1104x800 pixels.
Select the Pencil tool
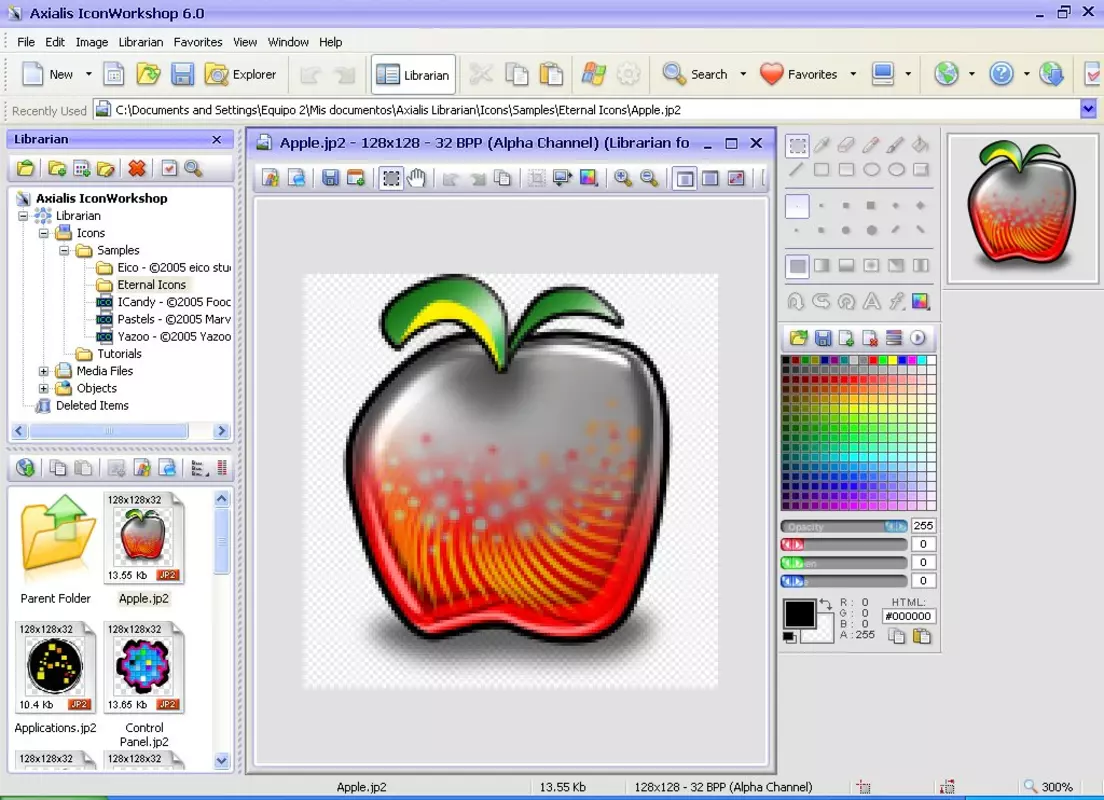[871, 145]
